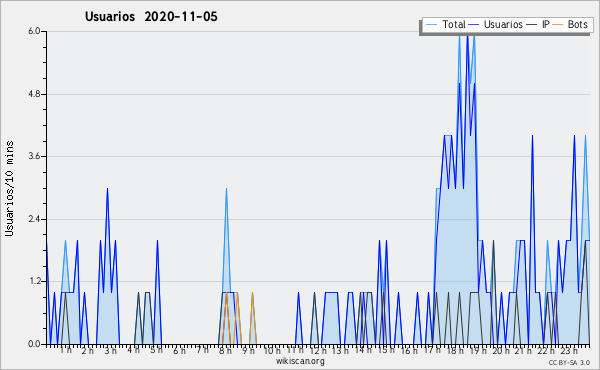Click the '9 h' x-axis label
600x370 pixels.
tap(248, 351)
